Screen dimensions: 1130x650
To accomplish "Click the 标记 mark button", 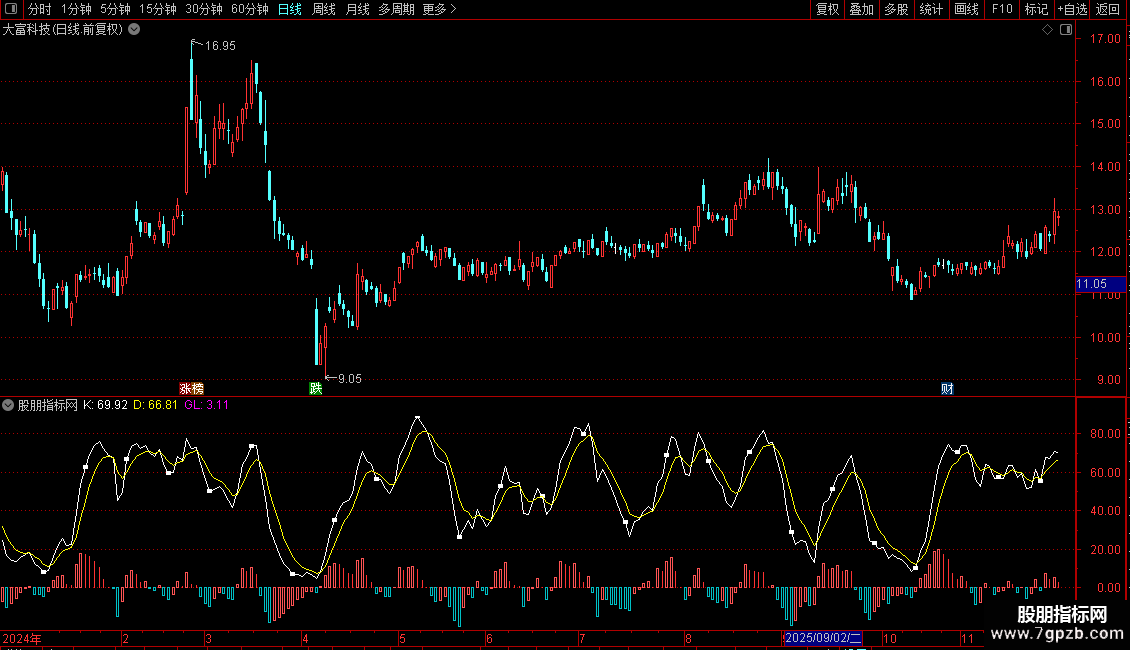I will (x=1036, y=9).
